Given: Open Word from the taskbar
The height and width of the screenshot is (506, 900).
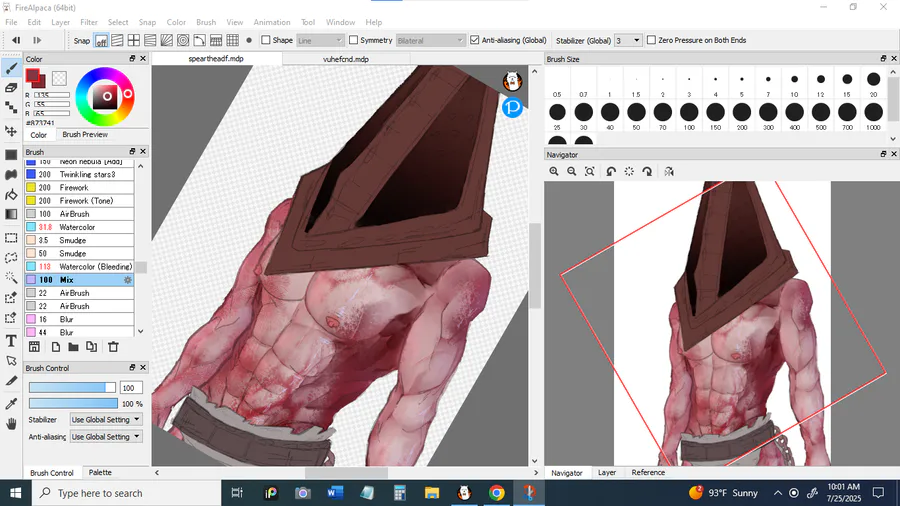Looking at the screenshot, I should coord(335,493).
